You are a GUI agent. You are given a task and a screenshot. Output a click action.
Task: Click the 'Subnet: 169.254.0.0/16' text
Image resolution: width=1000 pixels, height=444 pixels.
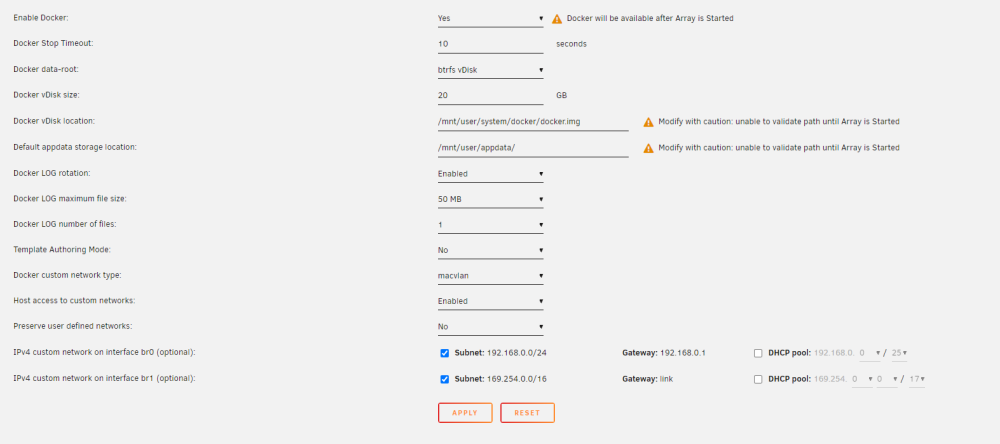(x=501, y=379)
